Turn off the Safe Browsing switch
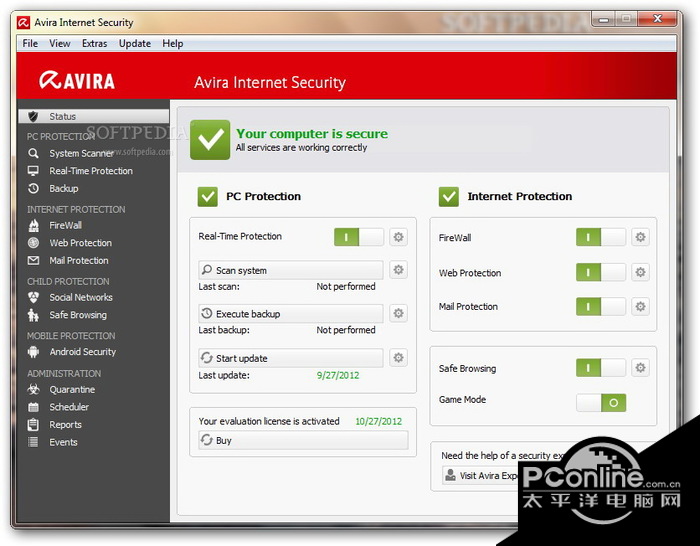 click(x=601, y=368)
